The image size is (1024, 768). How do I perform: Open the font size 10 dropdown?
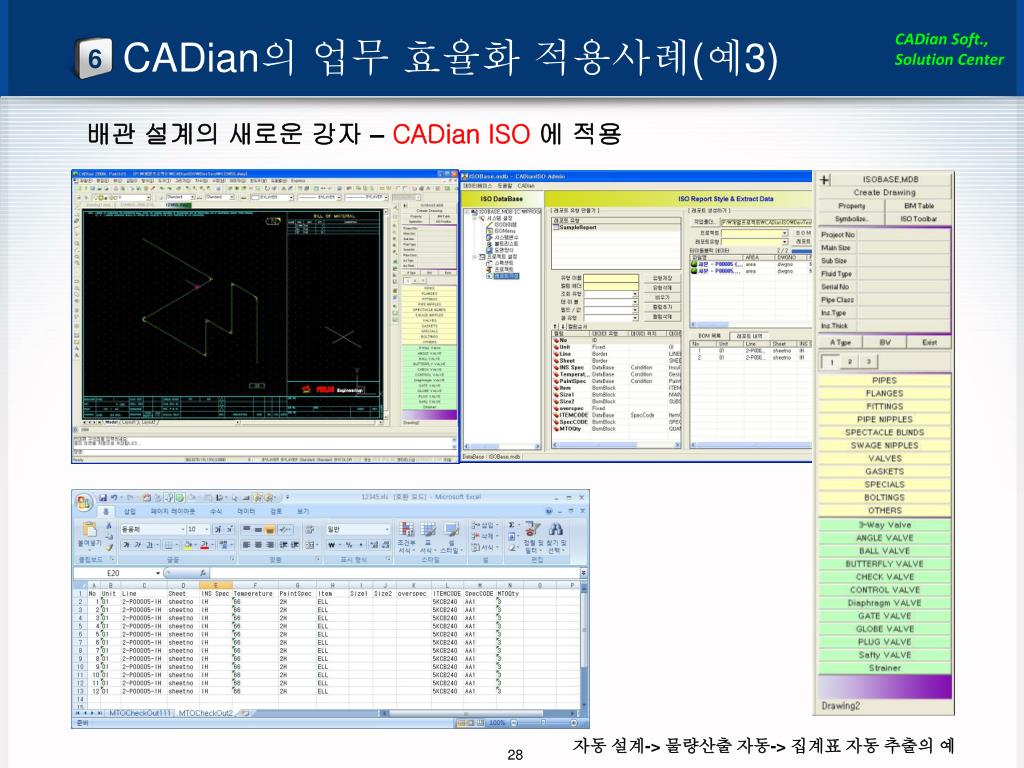click(x=206, y=529)
